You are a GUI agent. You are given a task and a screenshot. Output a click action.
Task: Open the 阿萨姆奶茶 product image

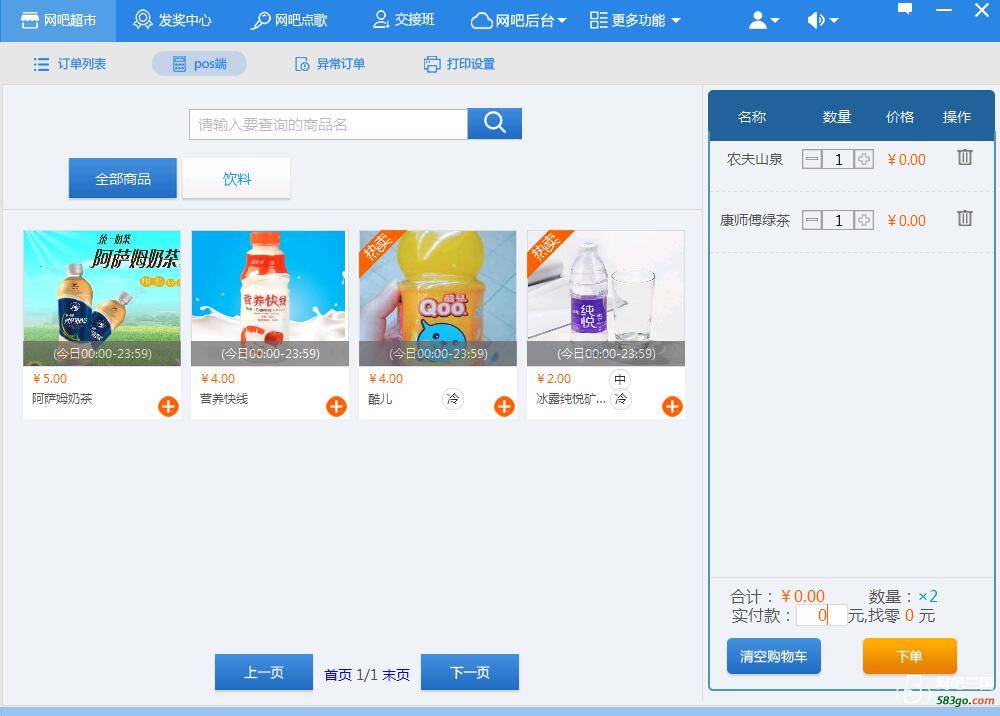[x=102, y=298]
